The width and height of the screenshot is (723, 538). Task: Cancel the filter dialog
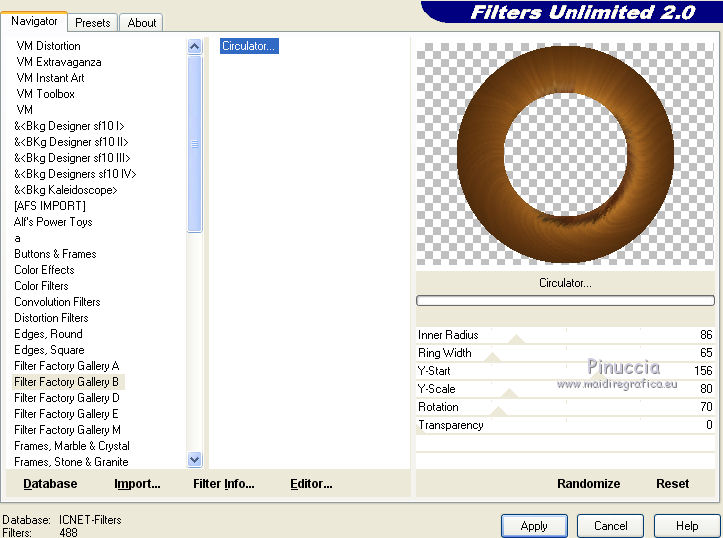coord(610,526)
